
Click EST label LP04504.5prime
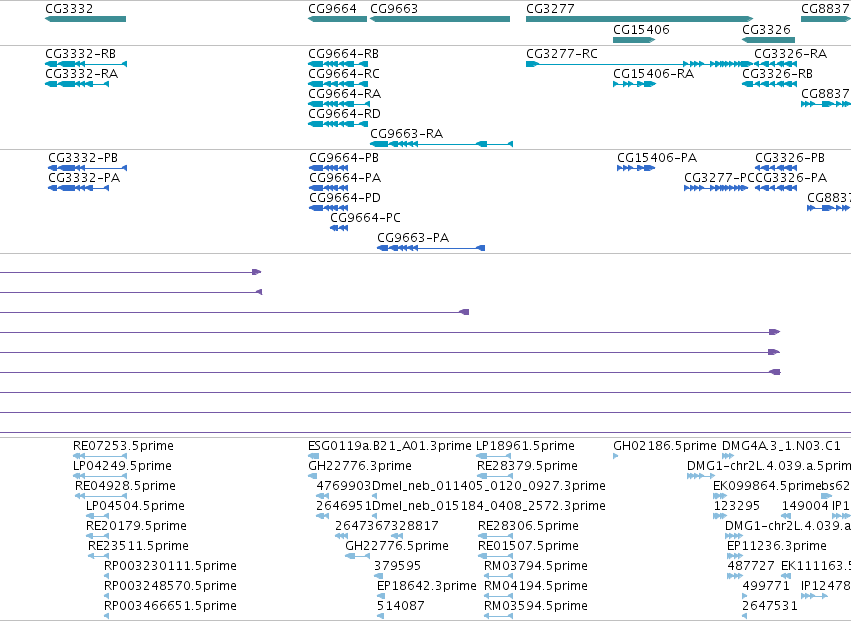click(135, 506)
